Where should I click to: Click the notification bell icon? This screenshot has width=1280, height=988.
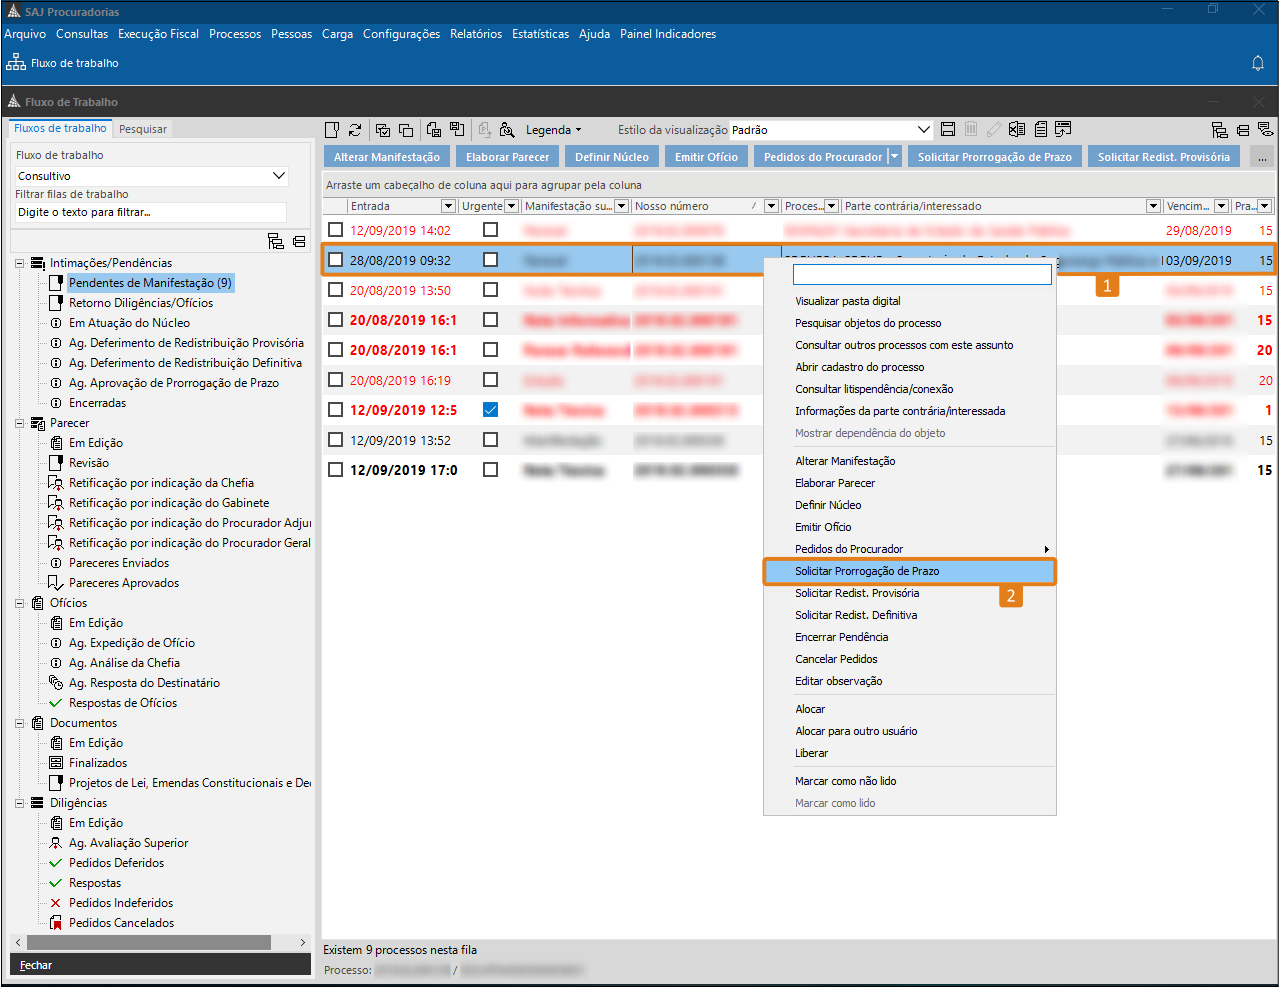point(1258,63)
